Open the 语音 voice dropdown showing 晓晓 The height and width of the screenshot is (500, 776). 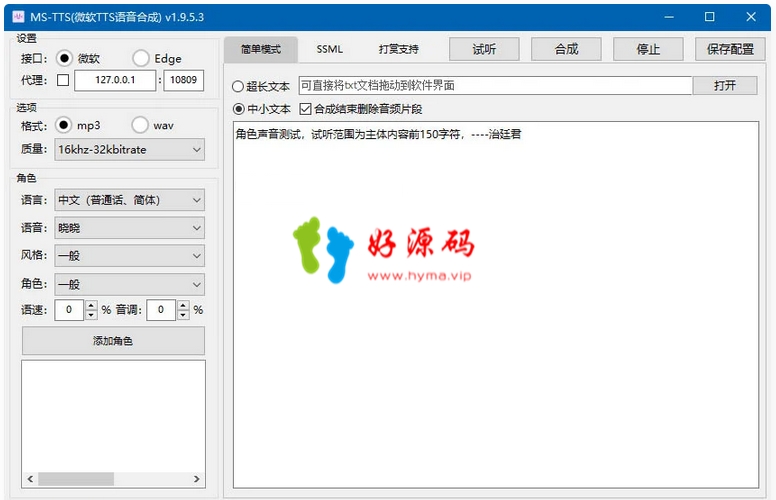pyautogui.click(x=130, y=228)
